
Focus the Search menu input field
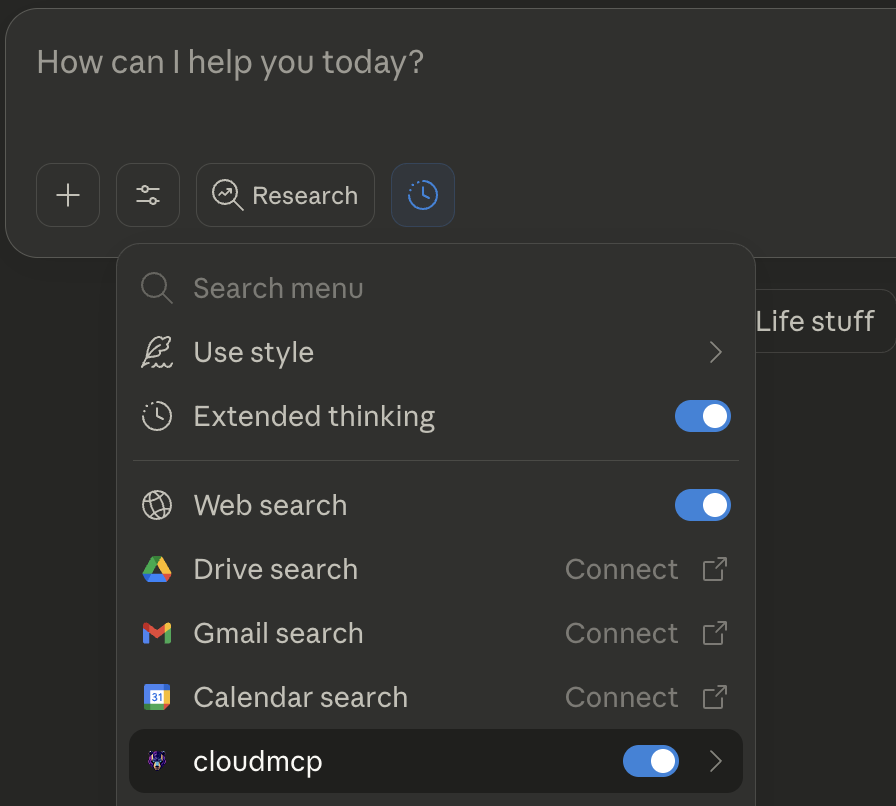pos(435,288)
